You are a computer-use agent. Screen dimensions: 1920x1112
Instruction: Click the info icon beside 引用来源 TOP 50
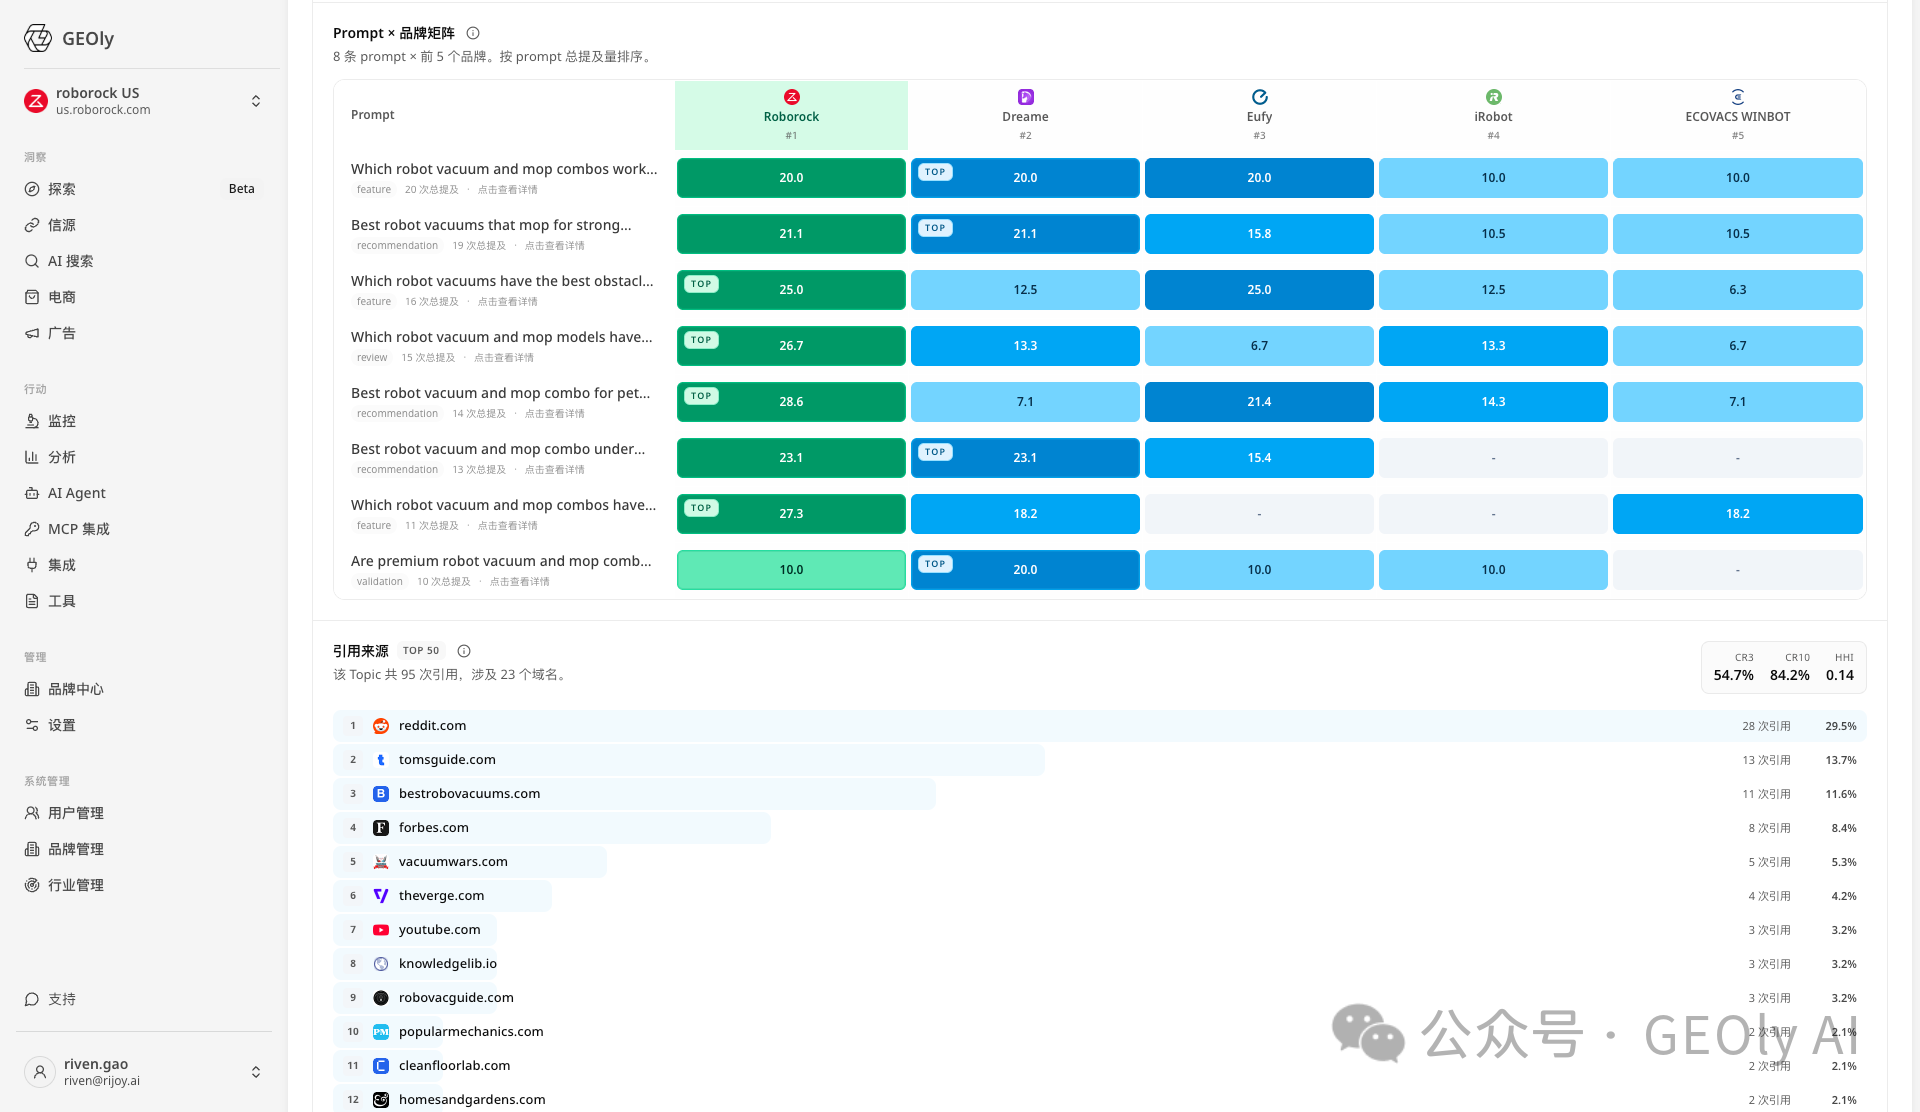(464, 651)
